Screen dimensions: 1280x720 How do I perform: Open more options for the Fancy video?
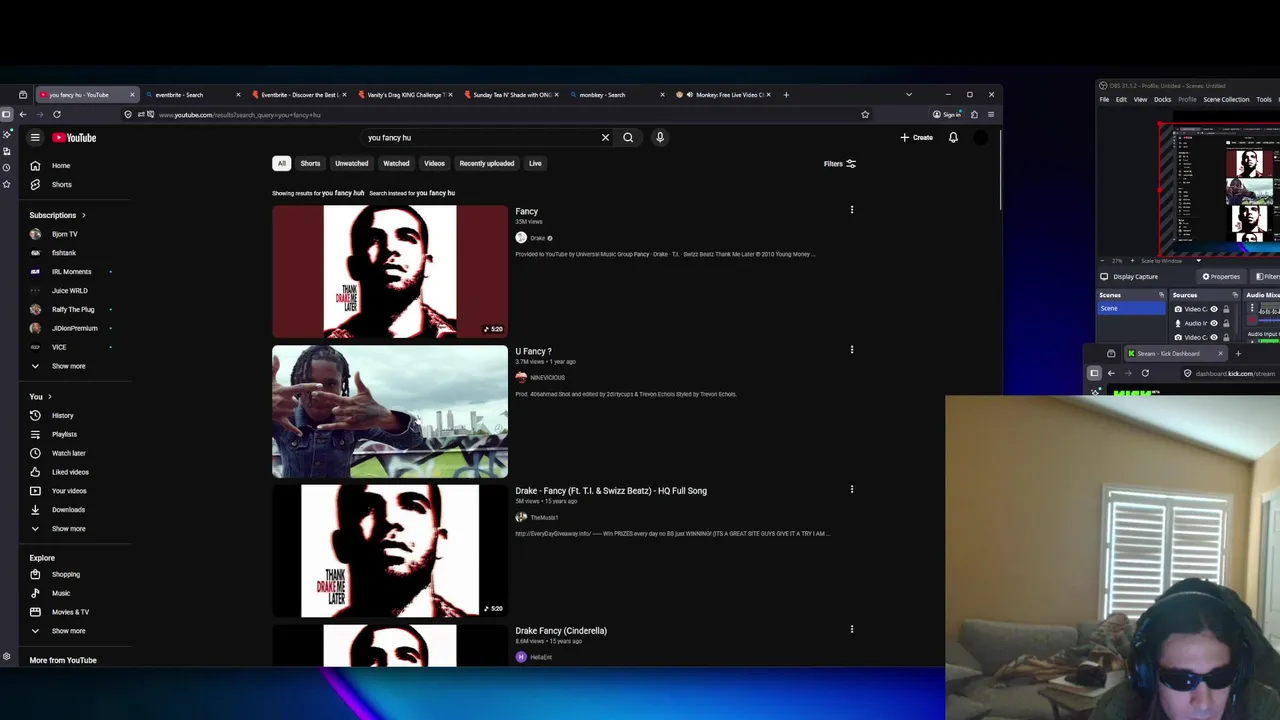coord(852,210)
